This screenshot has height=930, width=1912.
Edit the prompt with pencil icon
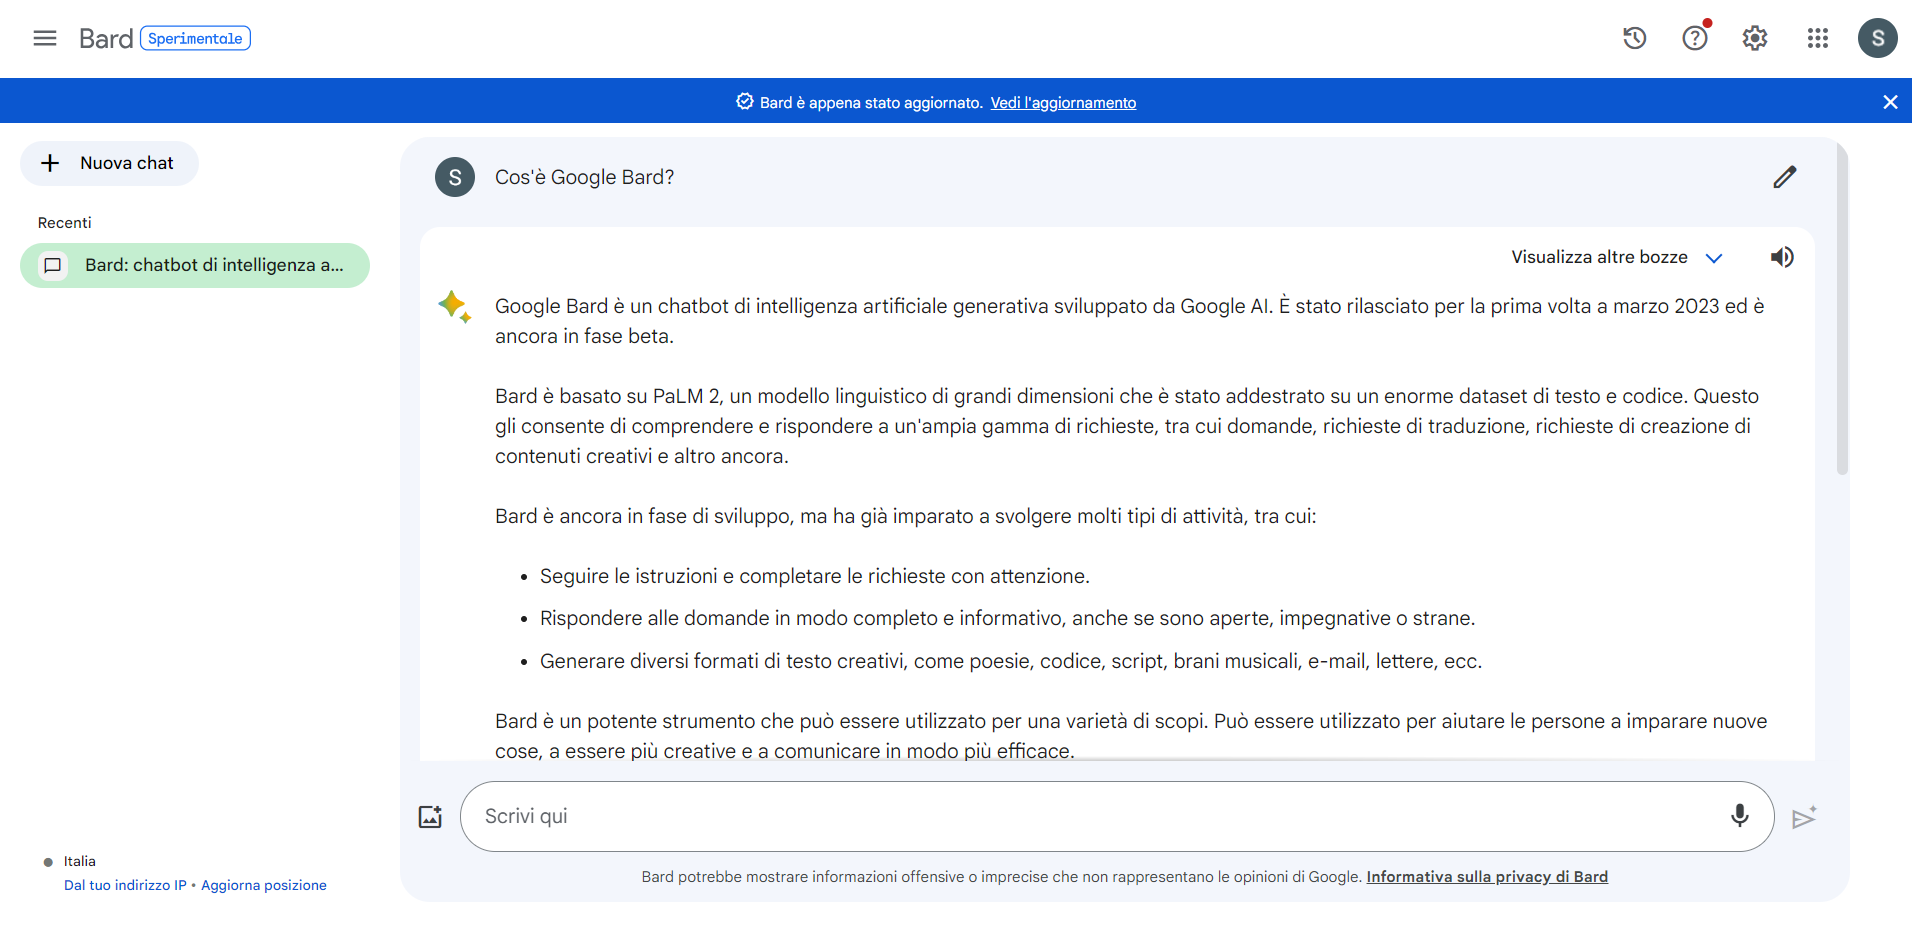1785,177
